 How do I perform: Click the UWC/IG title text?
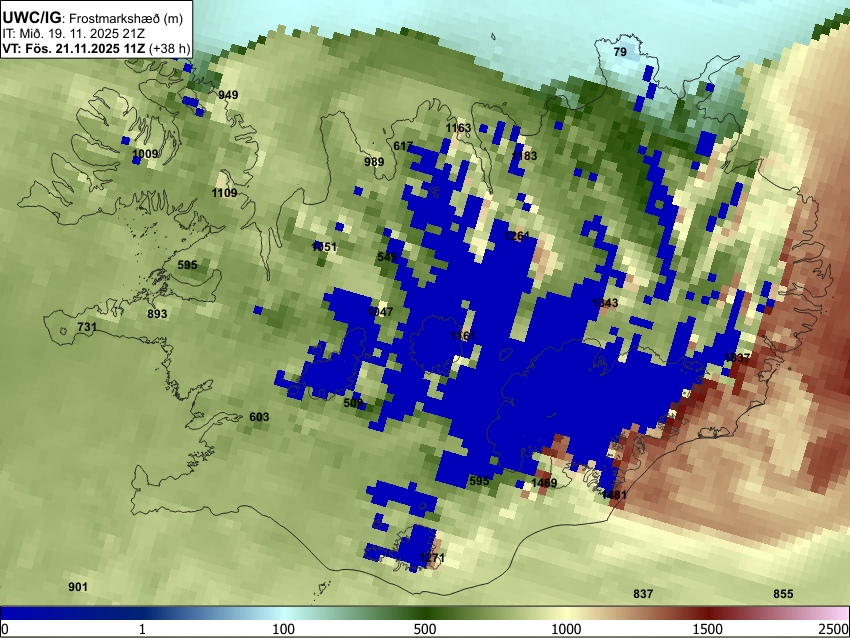click(31, 17)
